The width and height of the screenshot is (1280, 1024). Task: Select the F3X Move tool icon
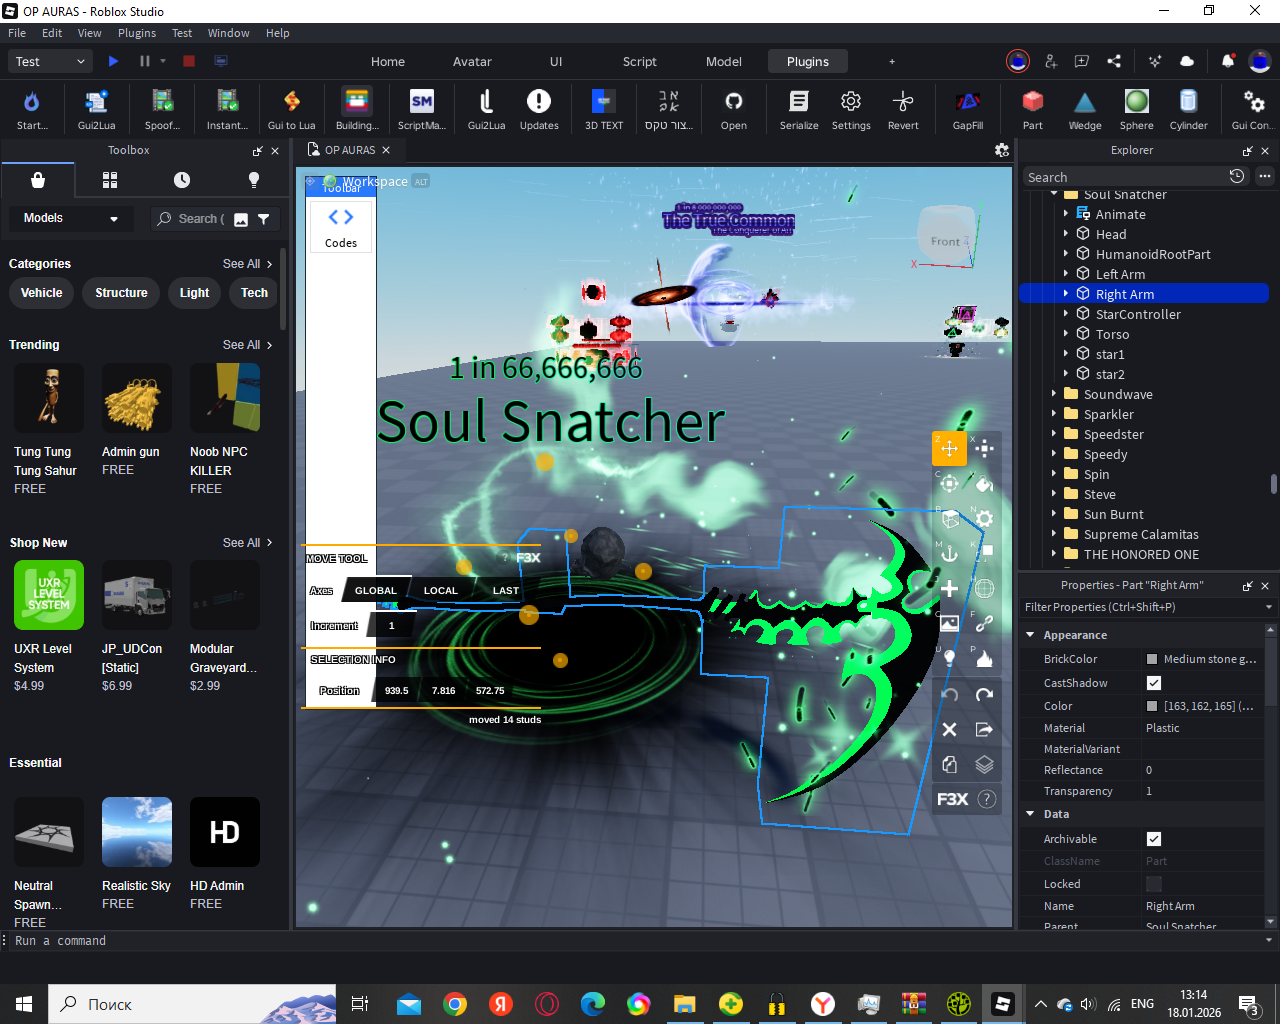tap(949, 448)
